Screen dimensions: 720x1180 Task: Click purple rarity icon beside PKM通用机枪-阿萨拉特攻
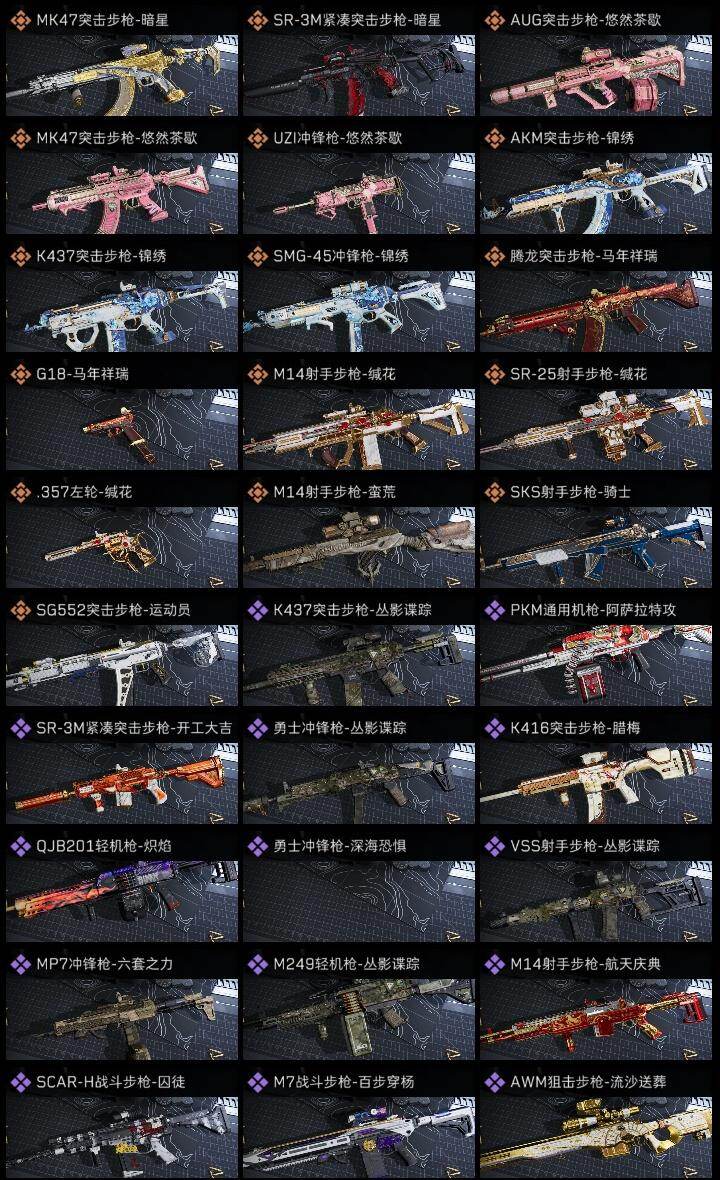coord(494,610)
